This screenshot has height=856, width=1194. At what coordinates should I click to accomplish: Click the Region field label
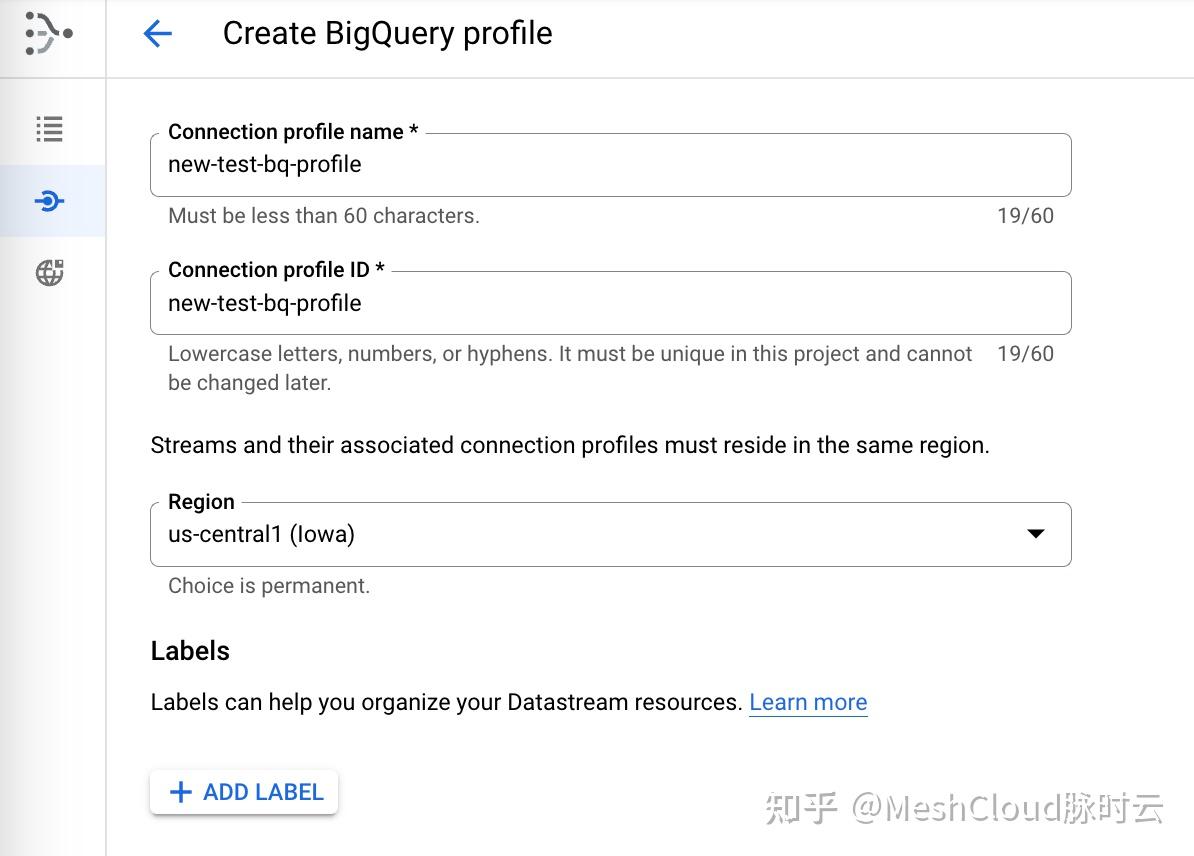click(201, 502)
